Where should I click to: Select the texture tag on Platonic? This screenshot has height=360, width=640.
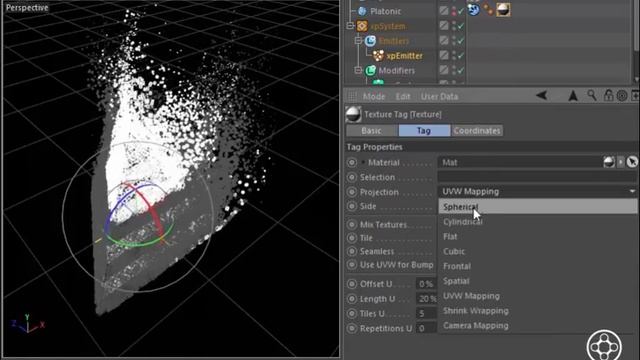click(503, 10)
